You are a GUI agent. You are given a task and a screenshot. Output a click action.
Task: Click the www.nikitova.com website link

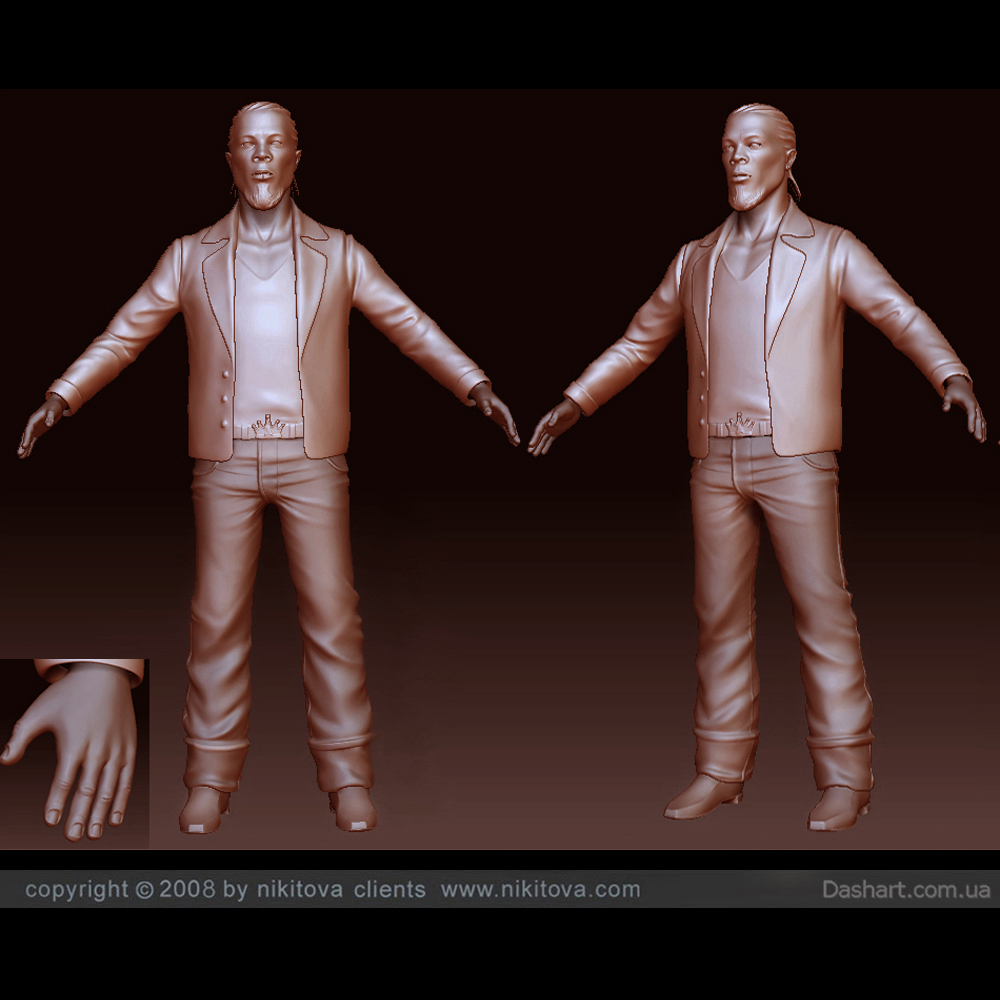540,889
